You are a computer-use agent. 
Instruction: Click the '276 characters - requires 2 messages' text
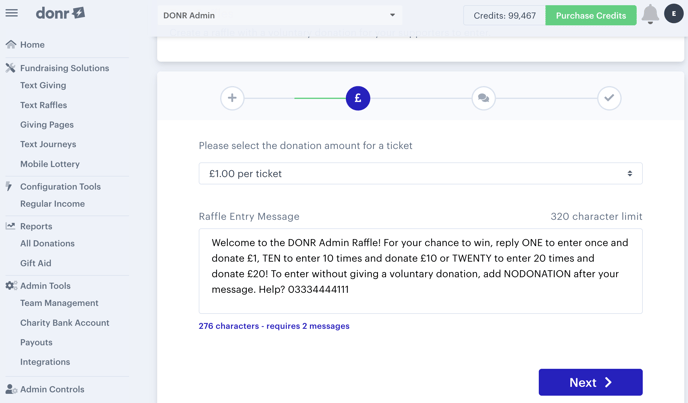click(x=274, y=326)
